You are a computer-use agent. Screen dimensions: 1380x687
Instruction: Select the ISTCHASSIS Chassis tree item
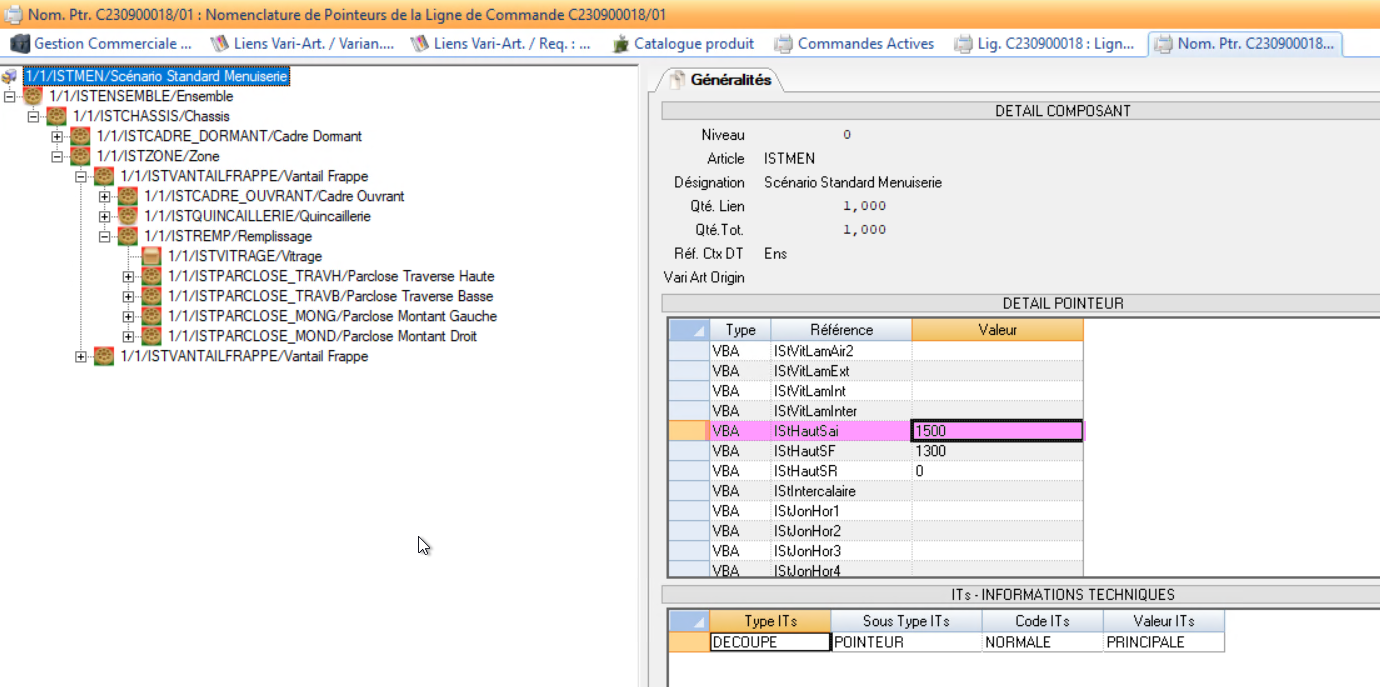point(150,117)
